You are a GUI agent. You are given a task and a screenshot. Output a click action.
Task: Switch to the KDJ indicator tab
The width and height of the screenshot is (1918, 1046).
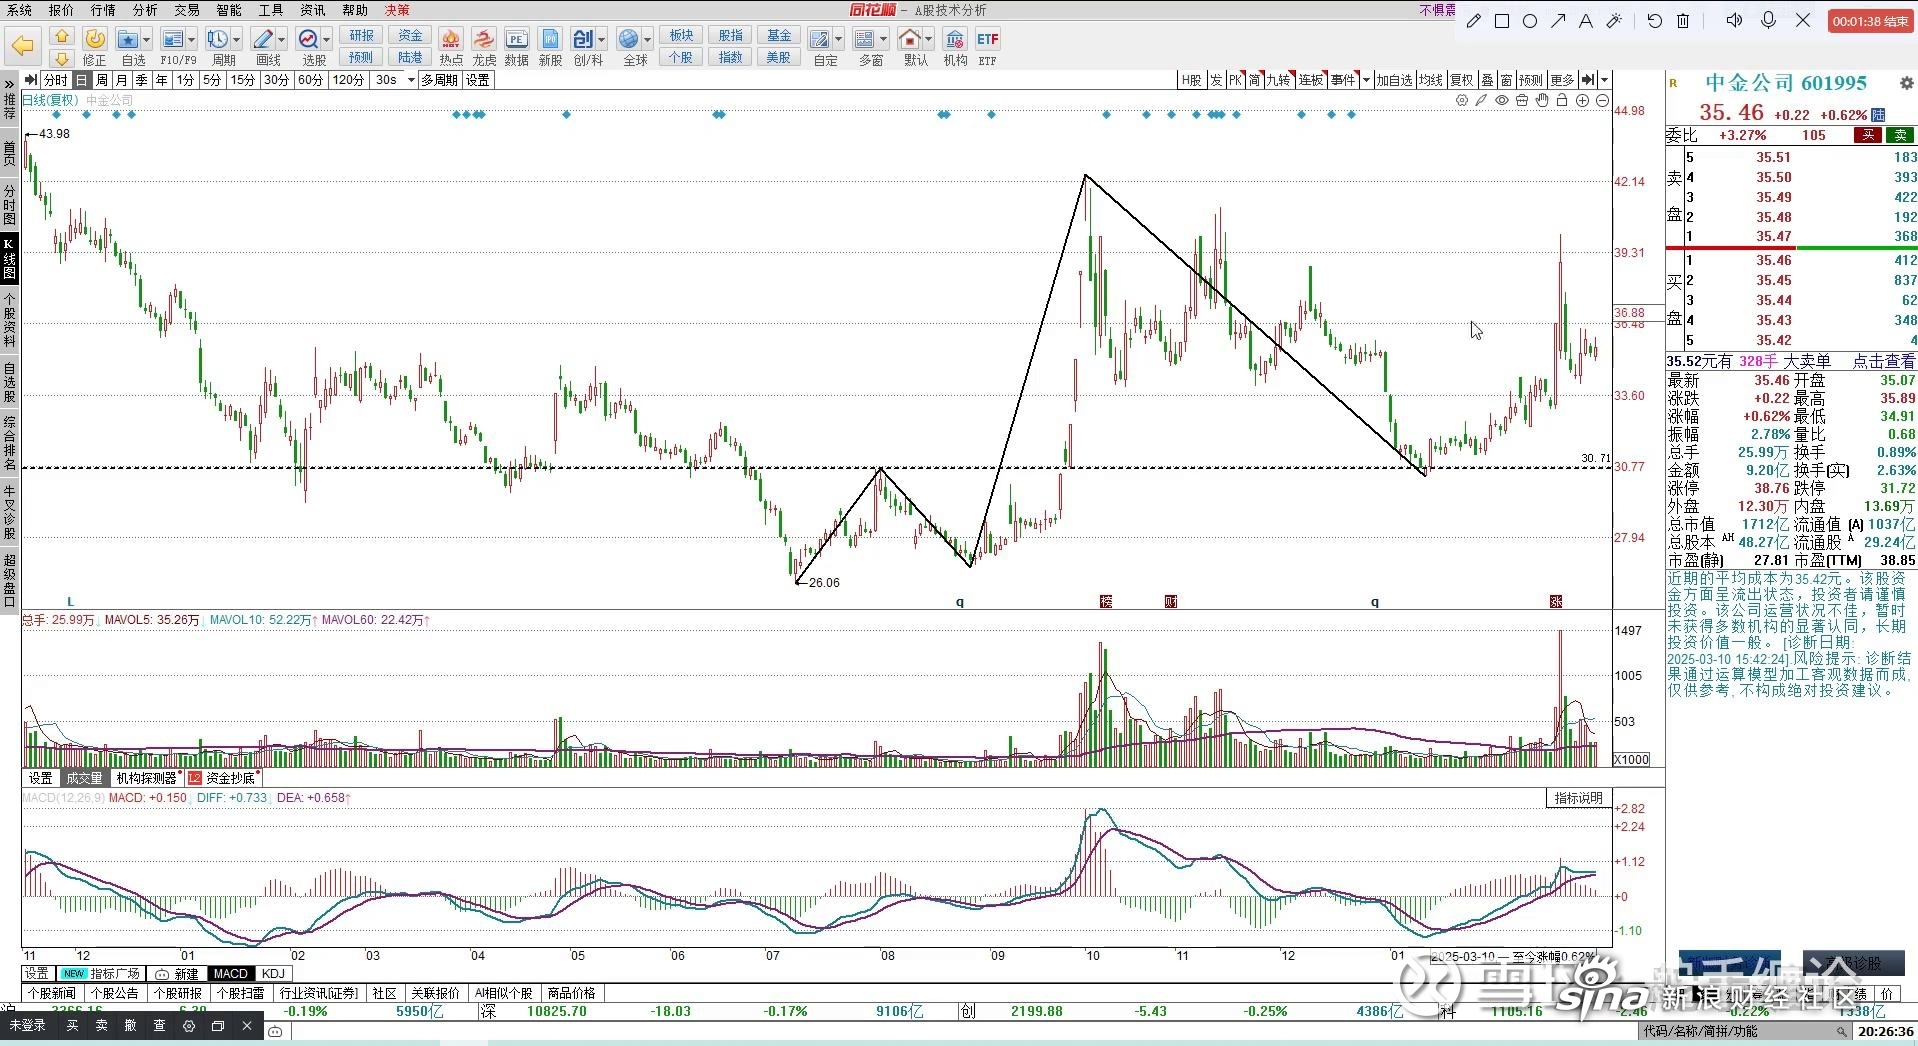[273, 973]
